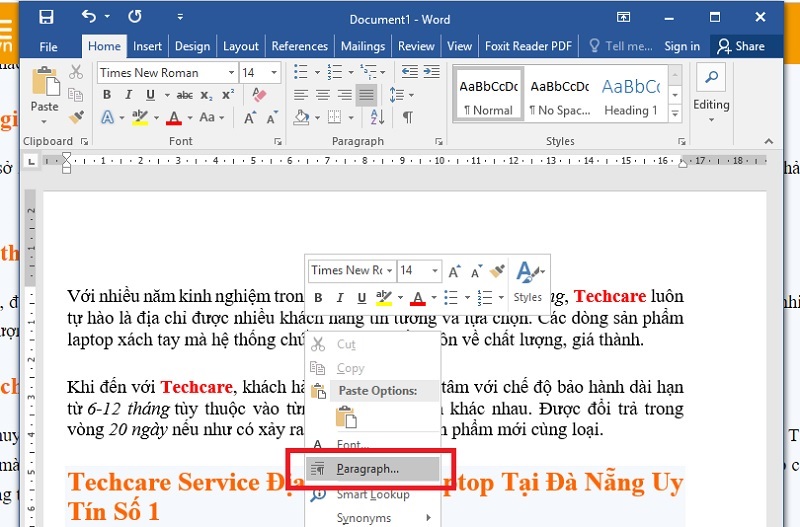Viewport: 800px width, 527px height.
Task: Align text left in ribbon
Action: [301, 95]
